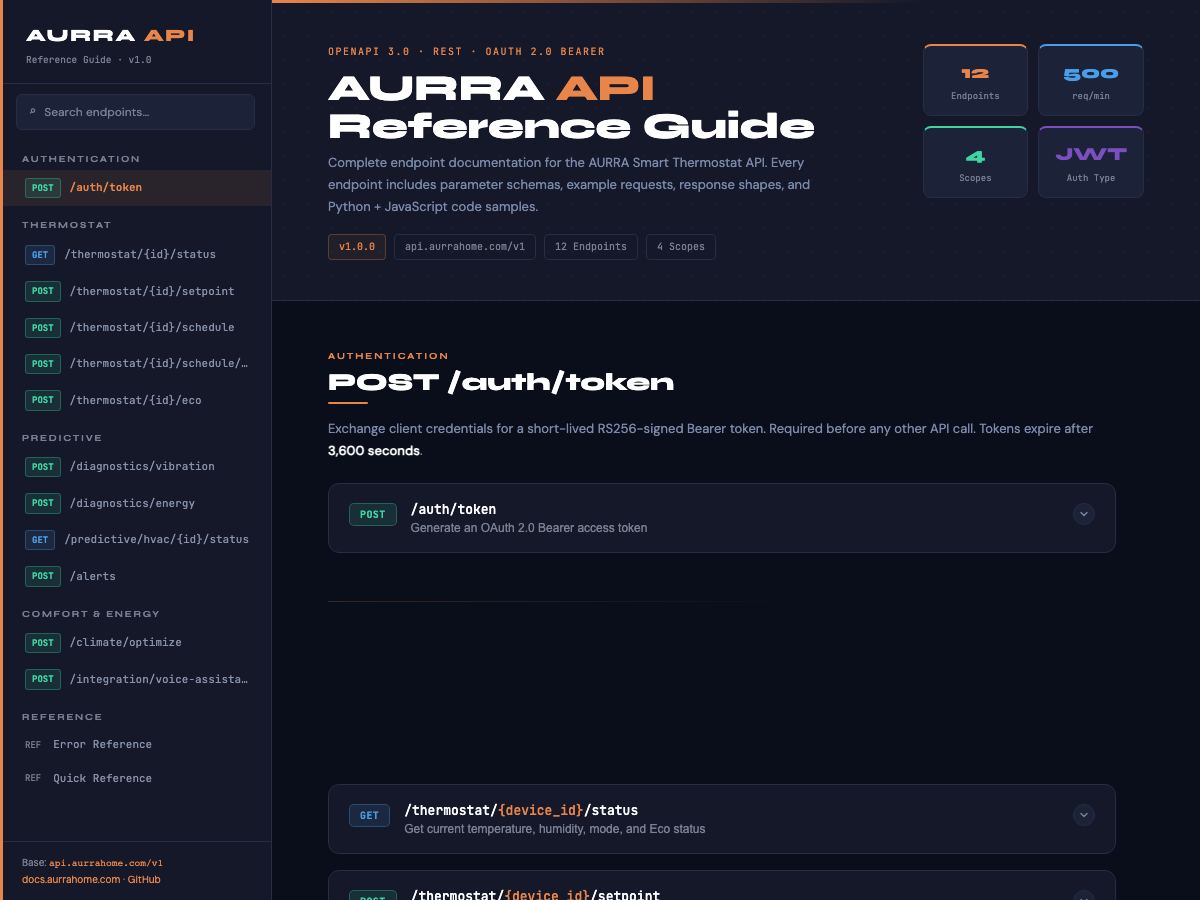Expand the /auth/token card chevron
This screenshot has width=1200, height=900.
tap(1083, 514)
